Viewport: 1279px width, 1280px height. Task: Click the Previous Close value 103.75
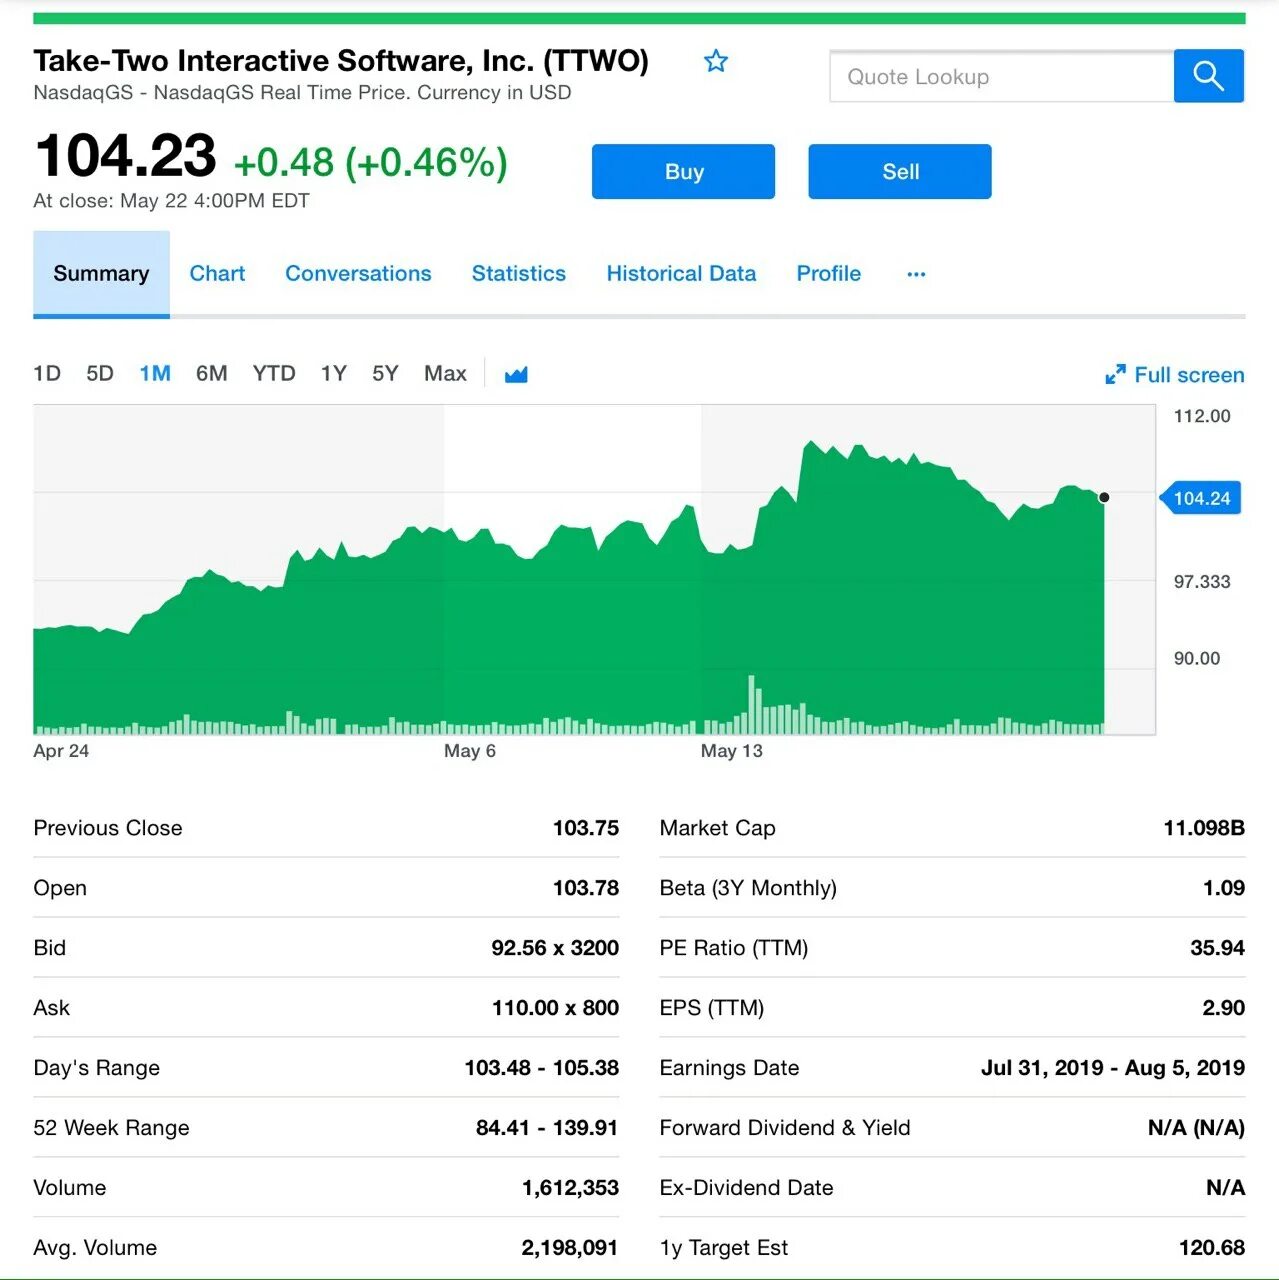point(586,828)
